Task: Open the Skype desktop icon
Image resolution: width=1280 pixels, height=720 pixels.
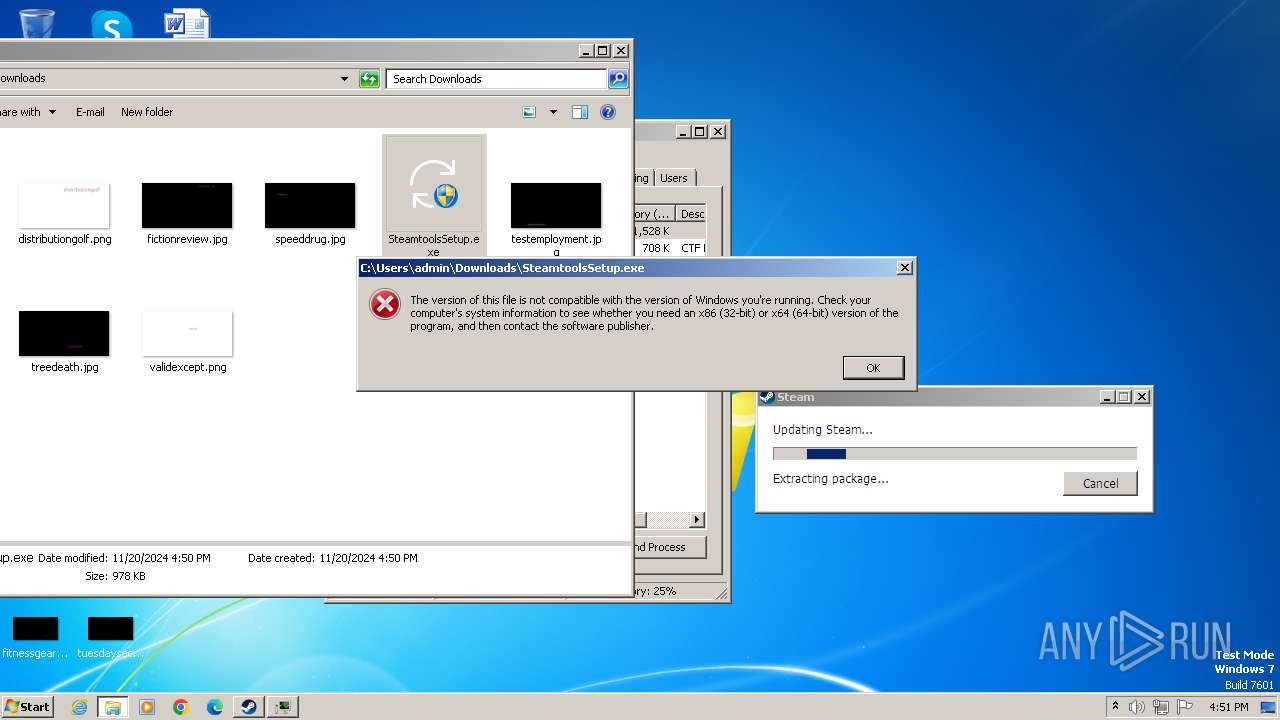Action: coord(111,24)
